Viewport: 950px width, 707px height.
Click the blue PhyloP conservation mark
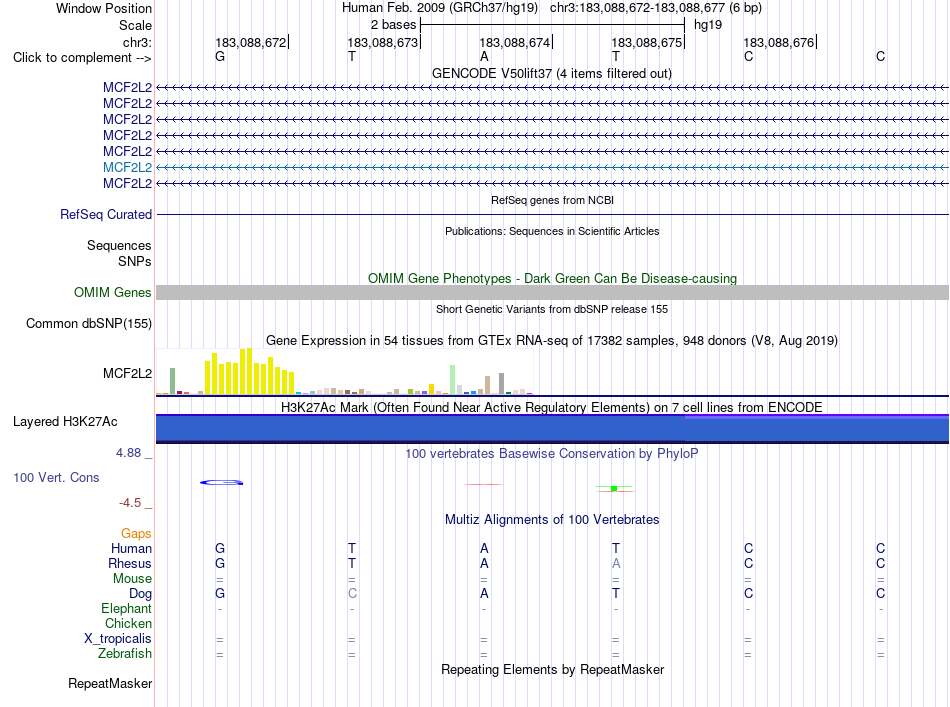[x=222, y=482]
